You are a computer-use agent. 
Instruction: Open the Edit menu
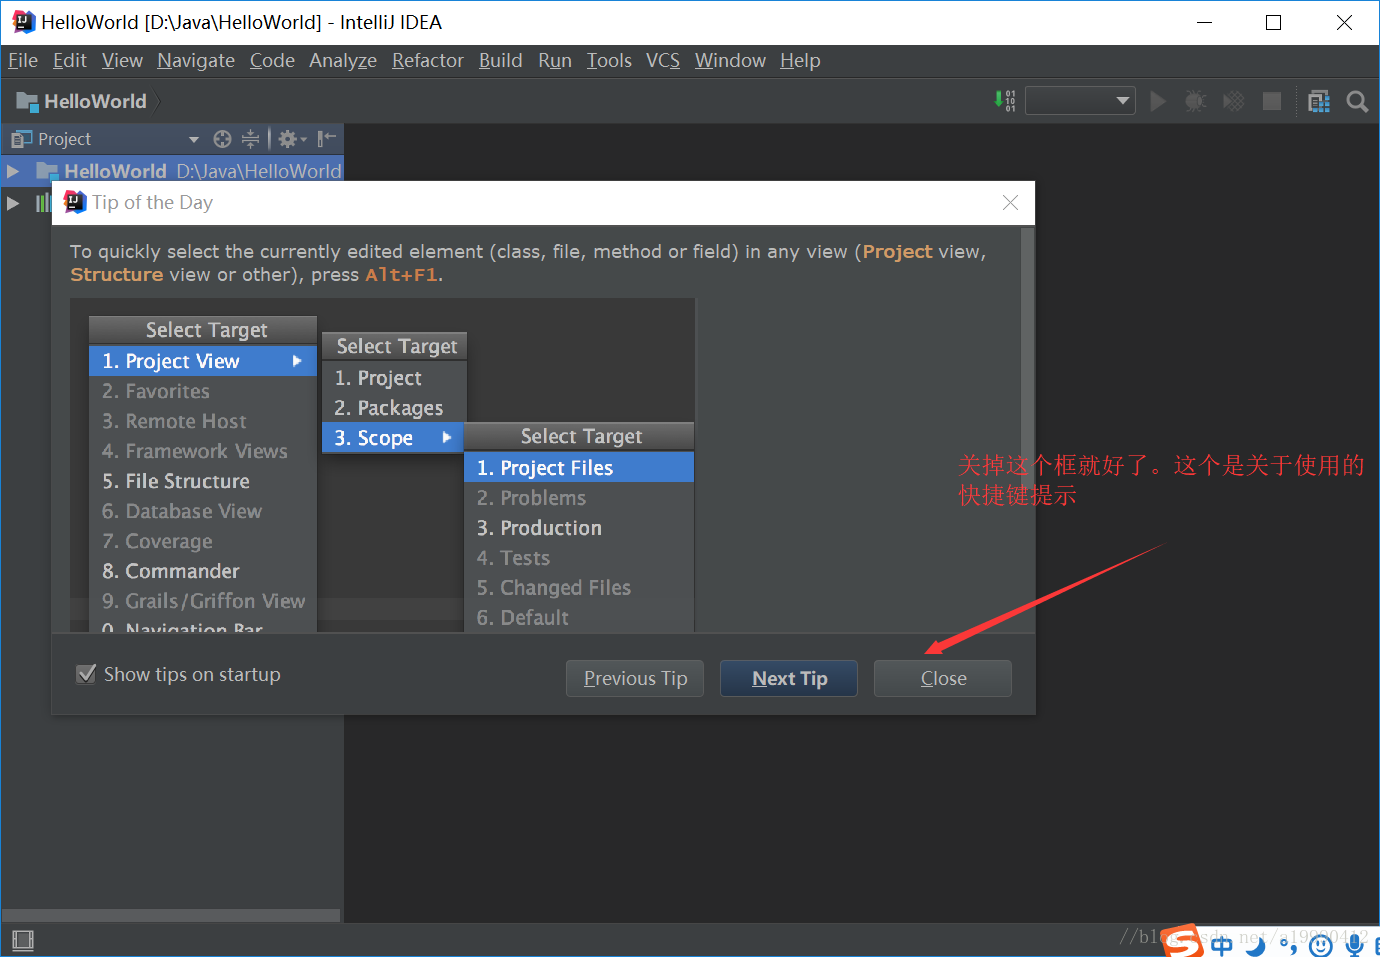pos(70,61)
